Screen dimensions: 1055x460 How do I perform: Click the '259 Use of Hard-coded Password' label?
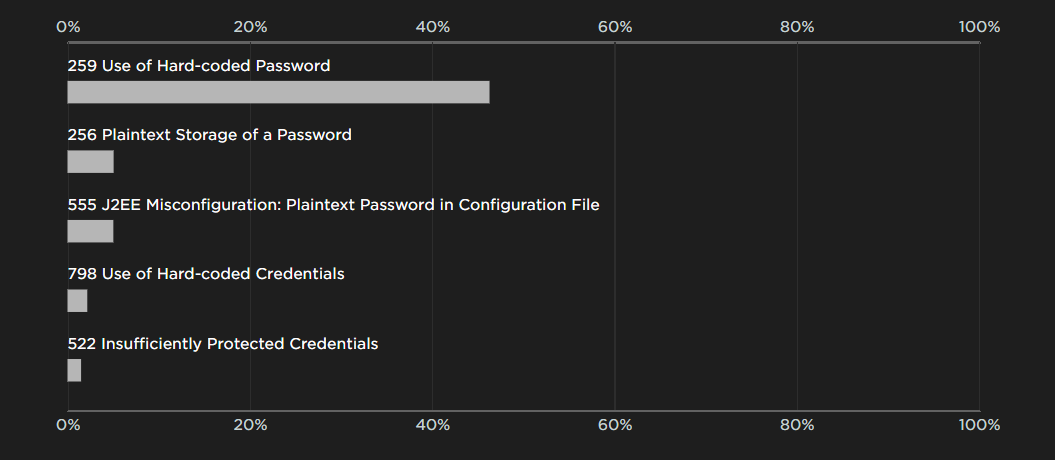coord(199,66)
